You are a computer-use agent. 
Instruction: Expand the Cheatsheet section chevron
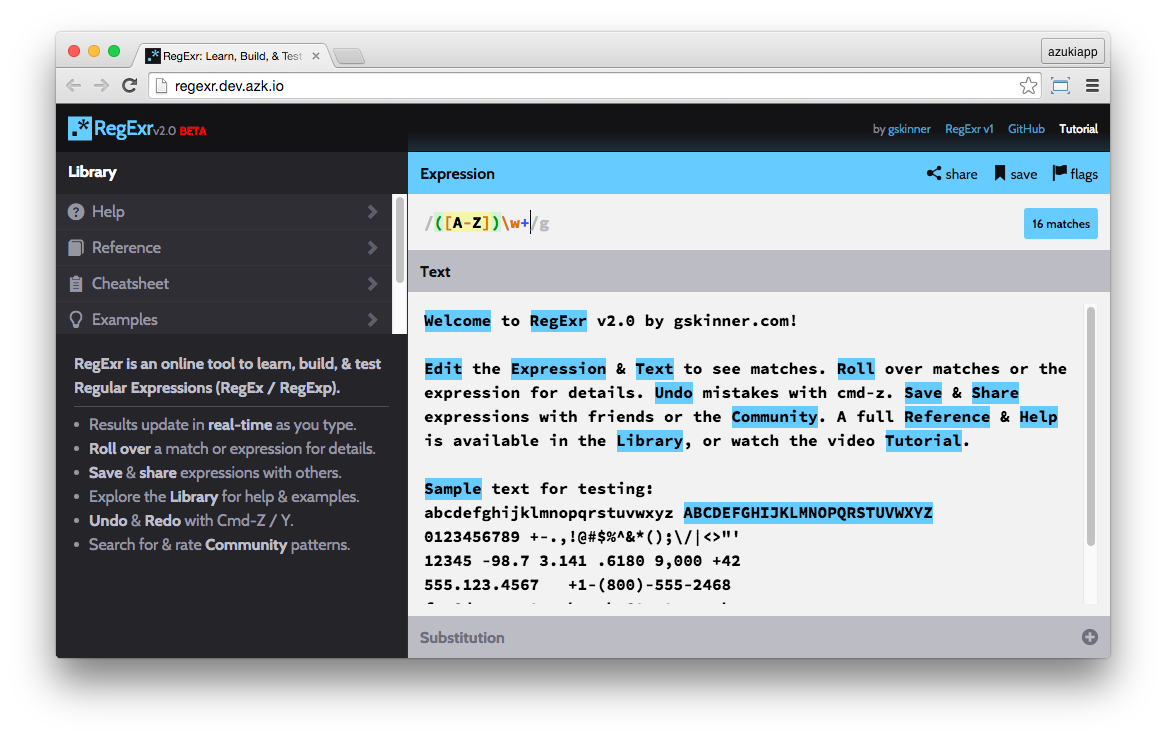[x=373, y=283]
